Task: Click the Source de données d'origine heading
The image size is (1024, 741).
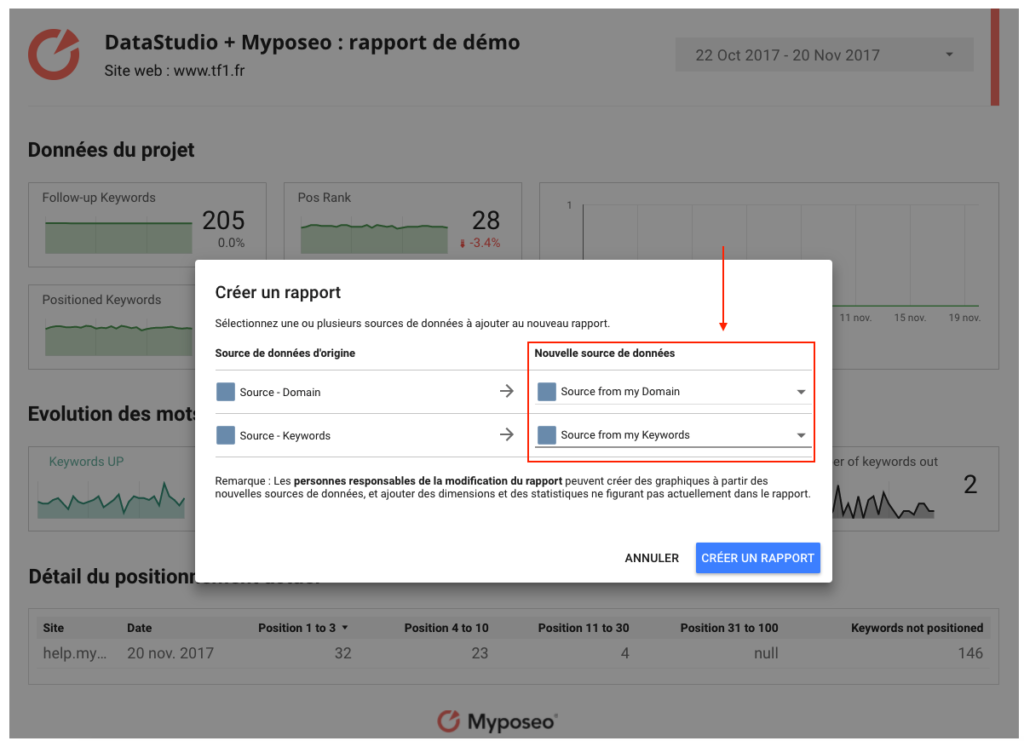Action: coord(285,353)
